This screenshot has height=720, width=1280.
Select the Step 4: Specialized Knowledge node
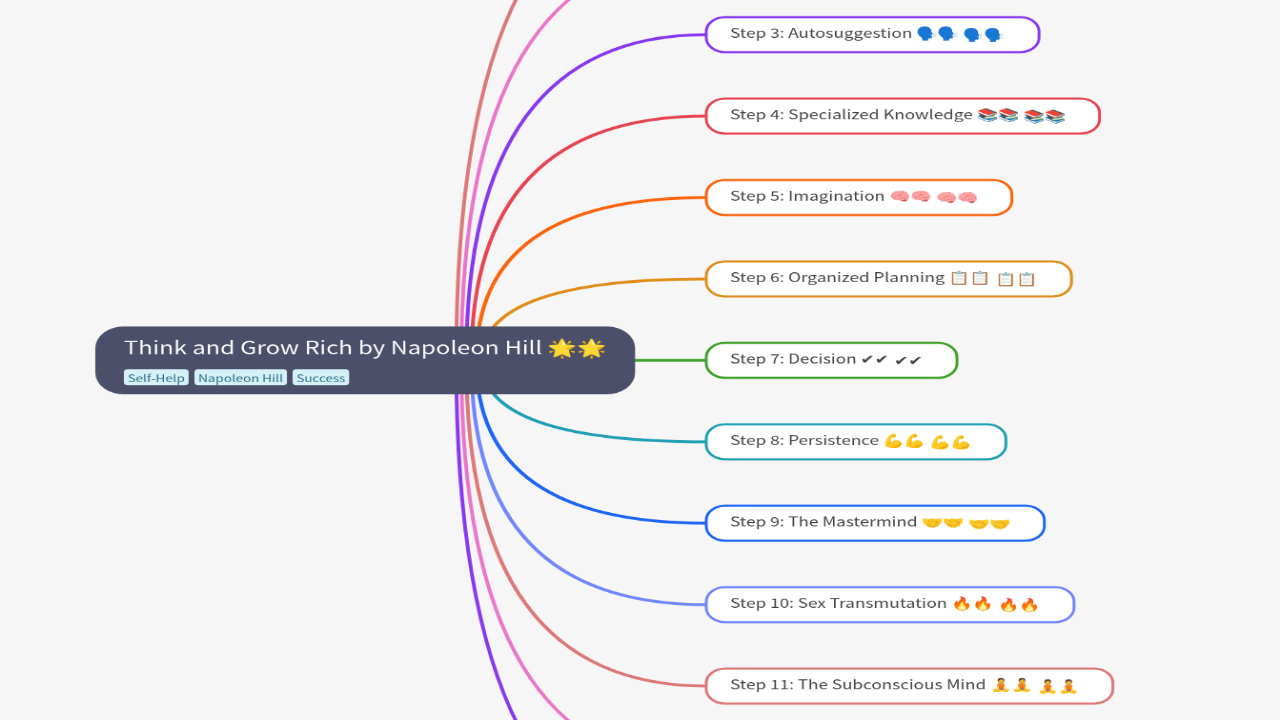click(x=902, y=116)
